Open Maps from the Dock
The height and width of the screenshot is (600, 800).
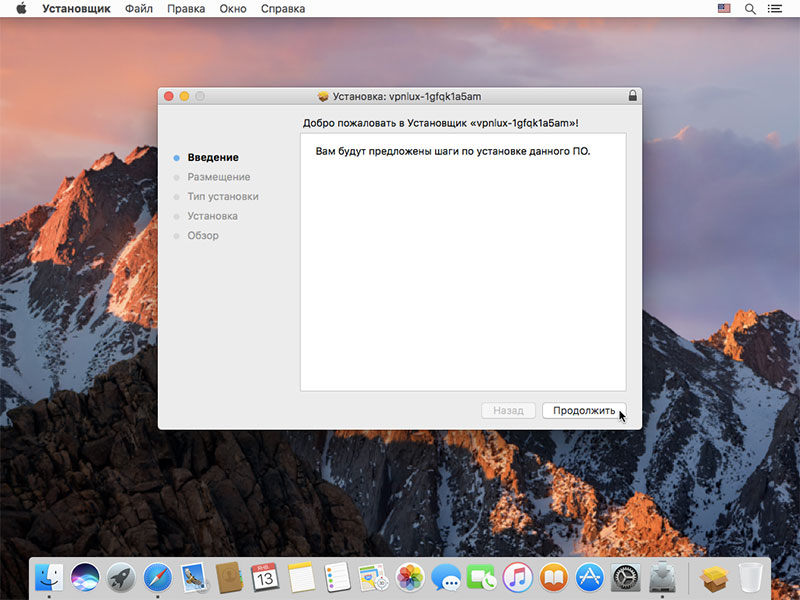373,578
